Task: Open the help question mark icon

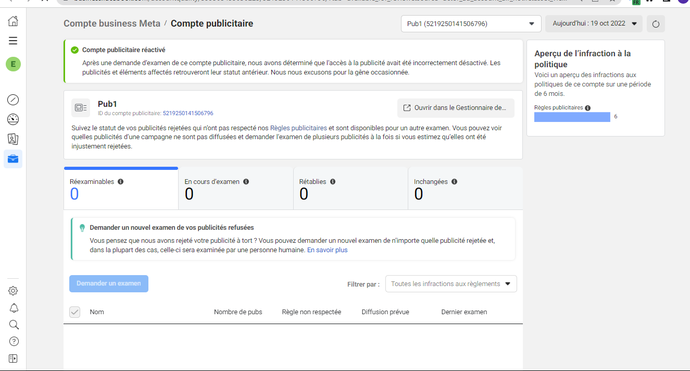Action: 14,342
